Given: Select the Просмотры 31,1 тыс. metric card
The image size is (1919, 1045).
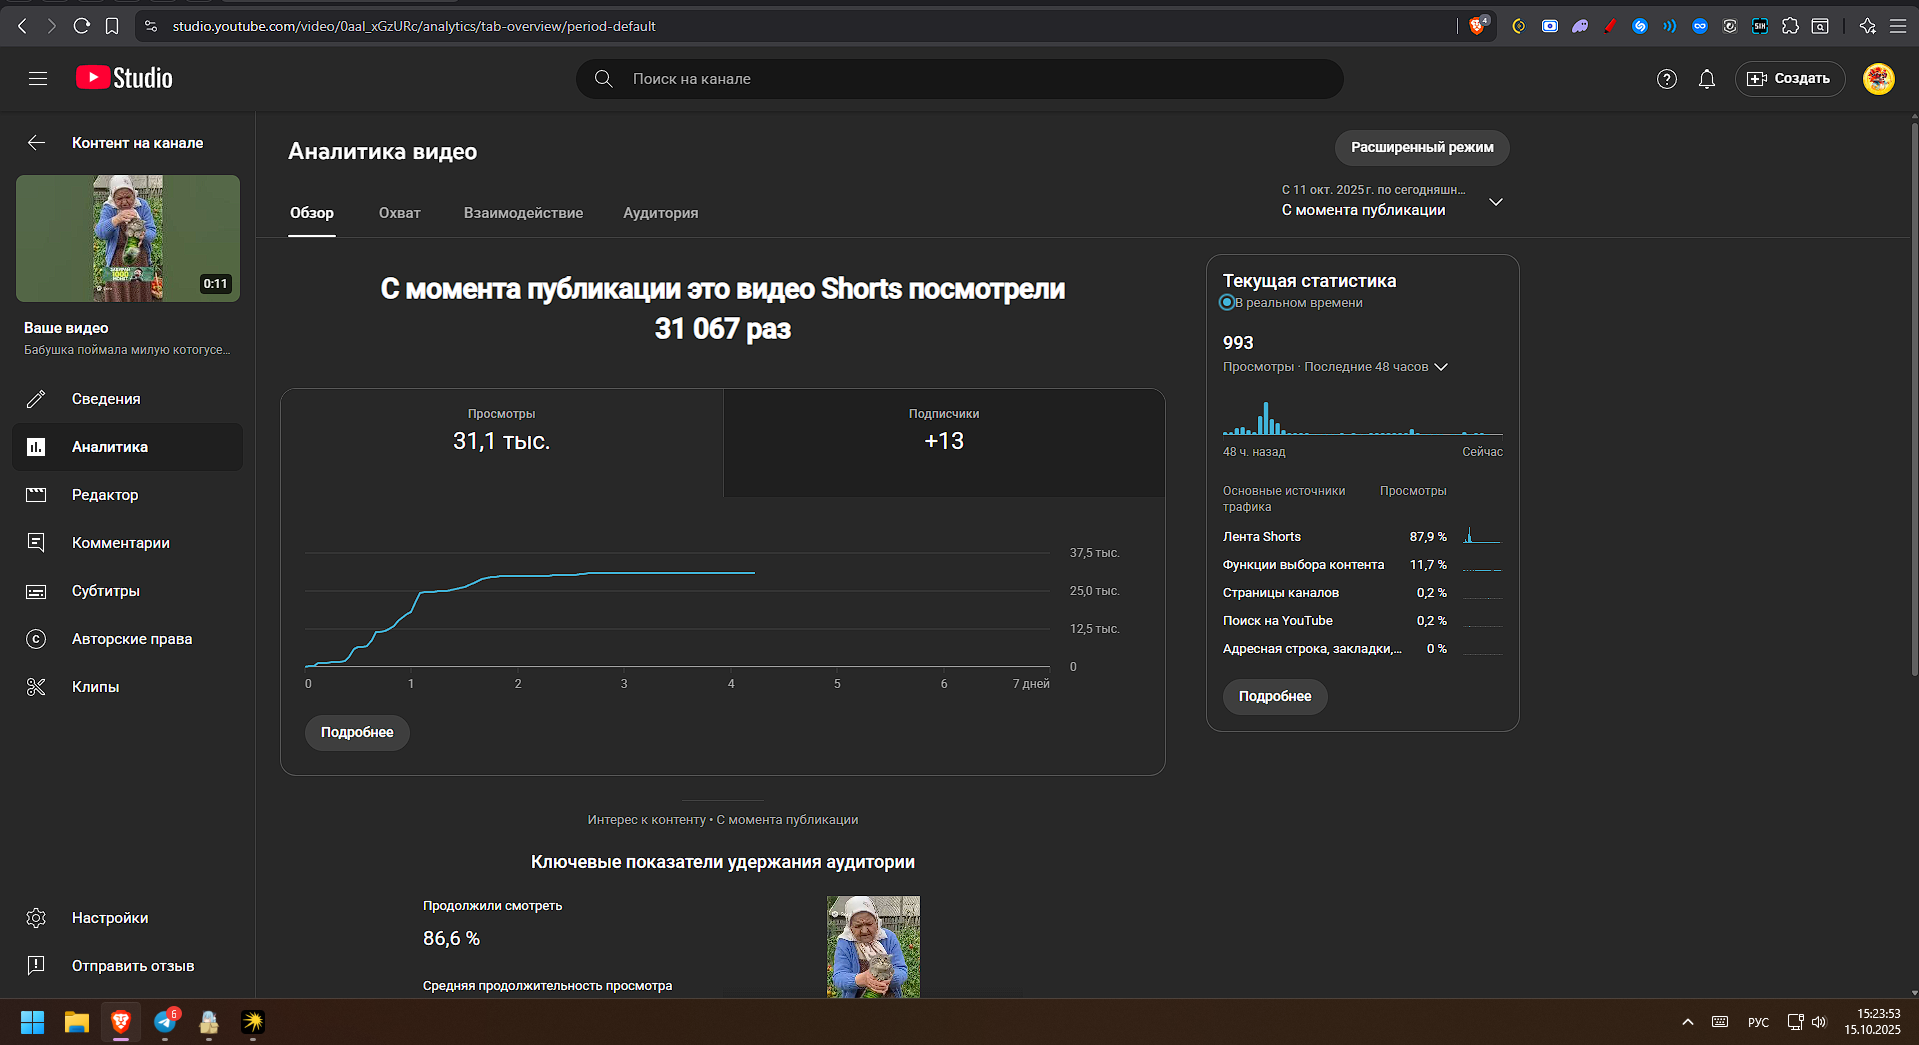Looking at the screenshot, I should (x=501, y=442).
